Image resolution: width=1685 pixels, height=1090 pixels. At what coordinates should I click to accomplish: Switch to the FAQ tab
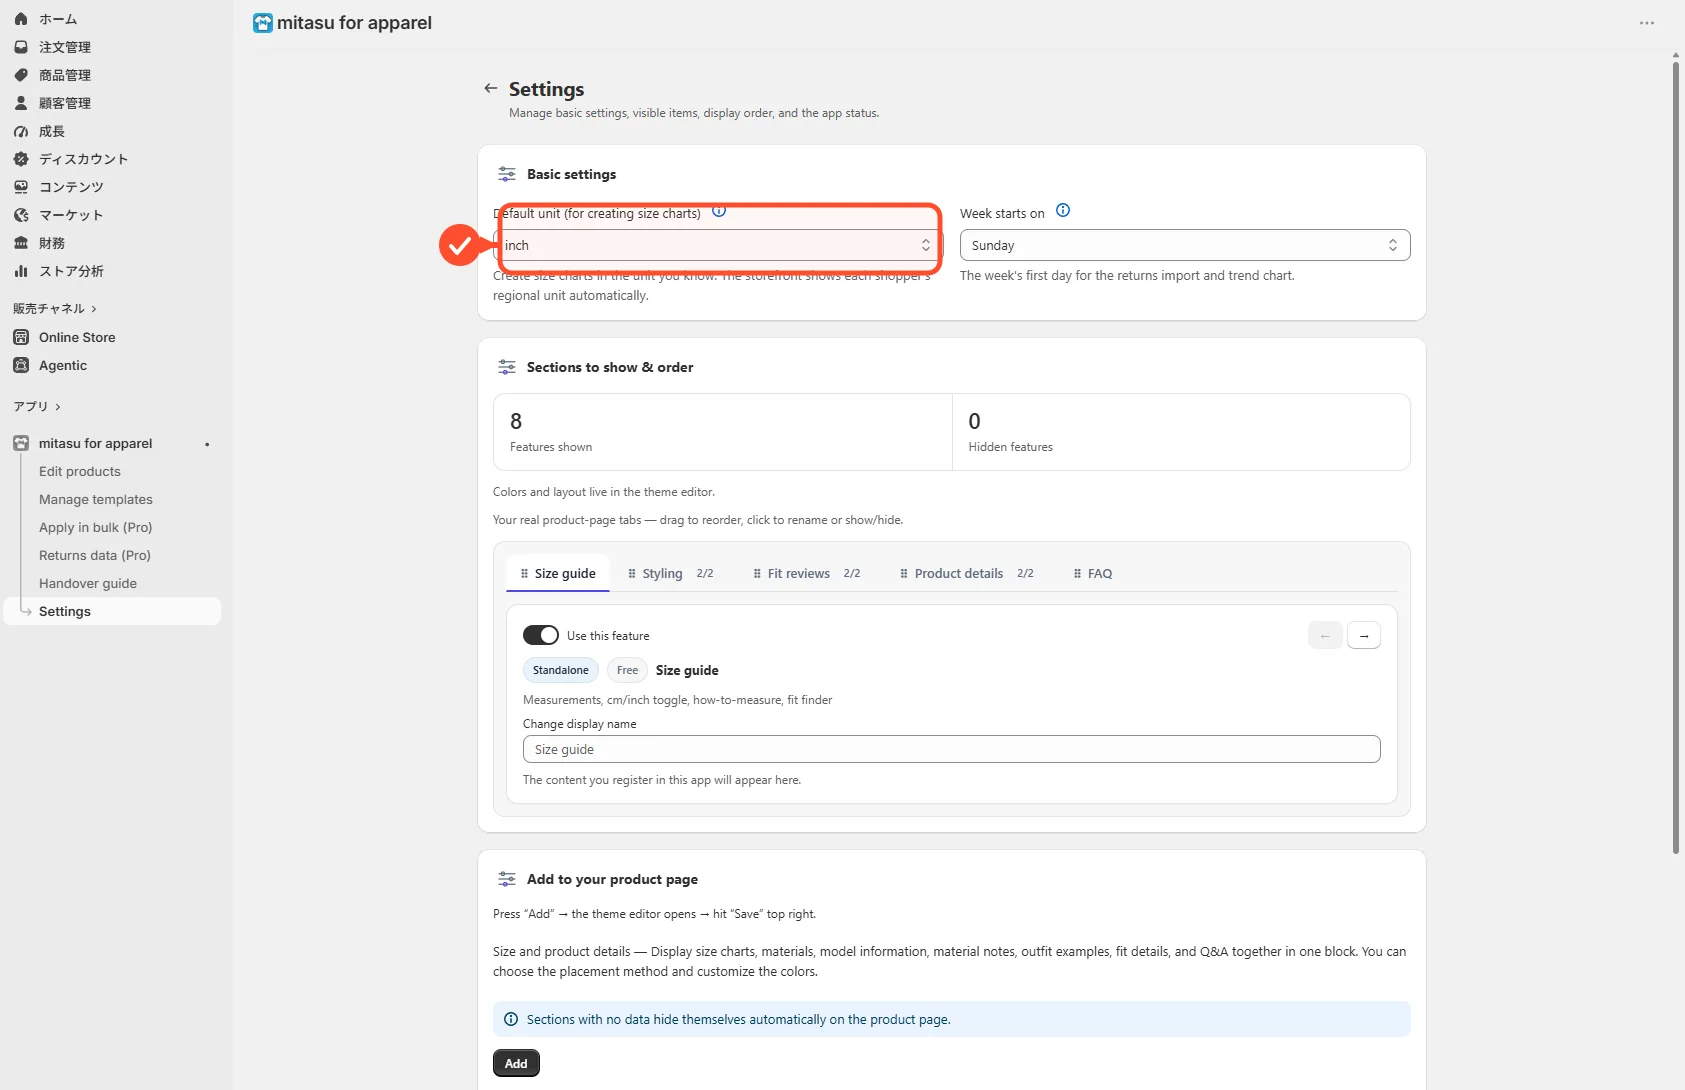[x=1093, y=573]
